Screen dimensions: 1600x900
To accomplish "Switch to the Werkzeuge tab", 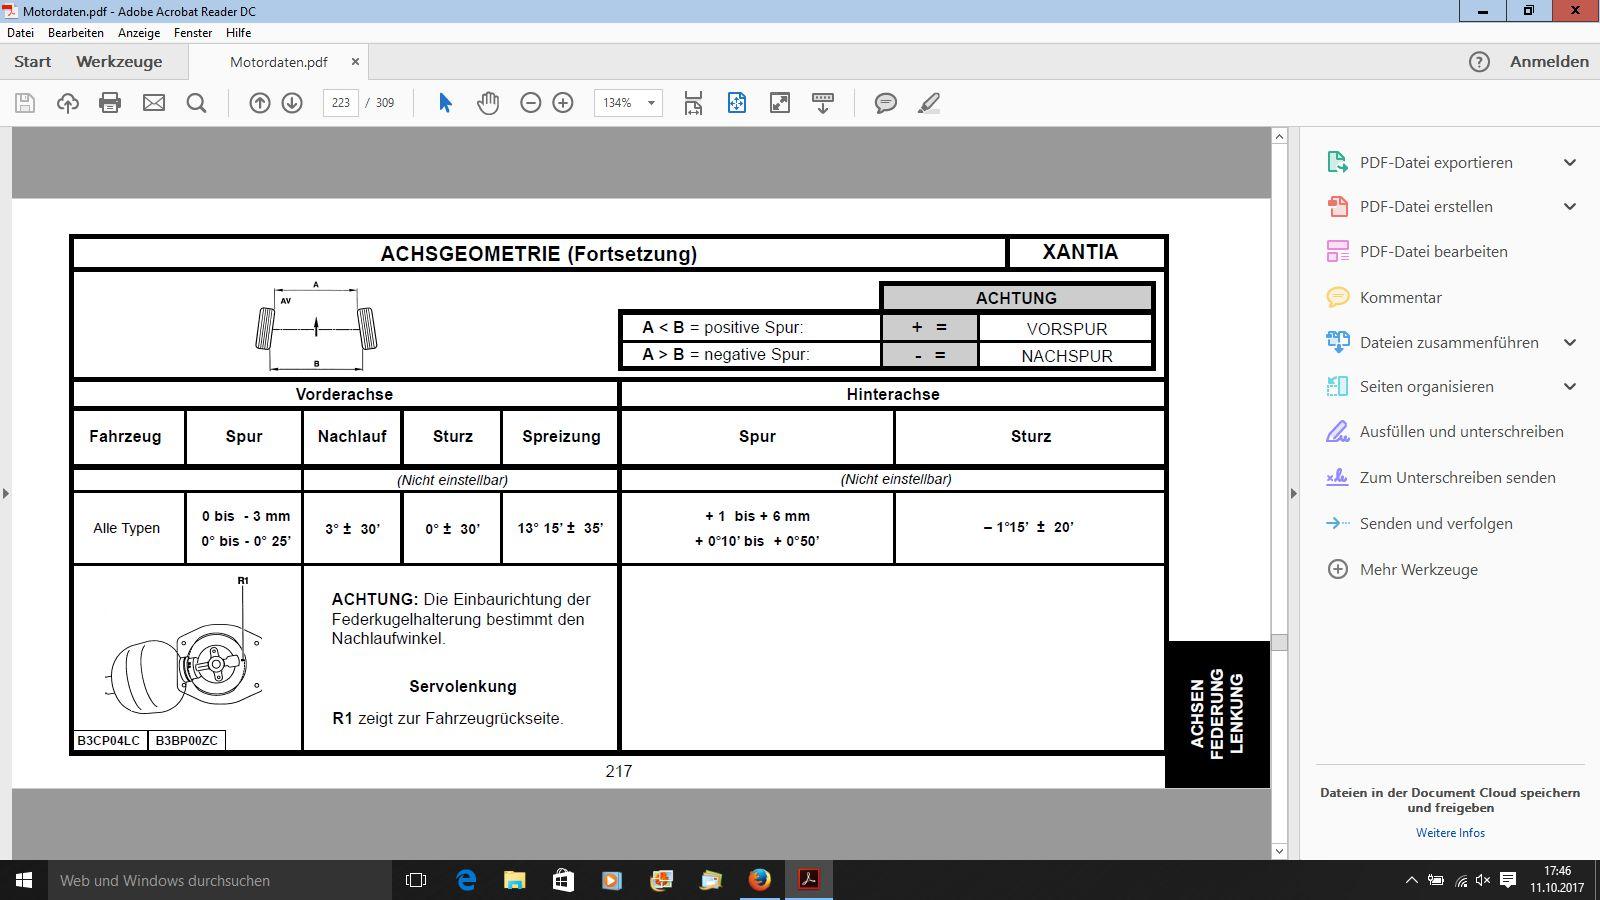I will point(119,62).
